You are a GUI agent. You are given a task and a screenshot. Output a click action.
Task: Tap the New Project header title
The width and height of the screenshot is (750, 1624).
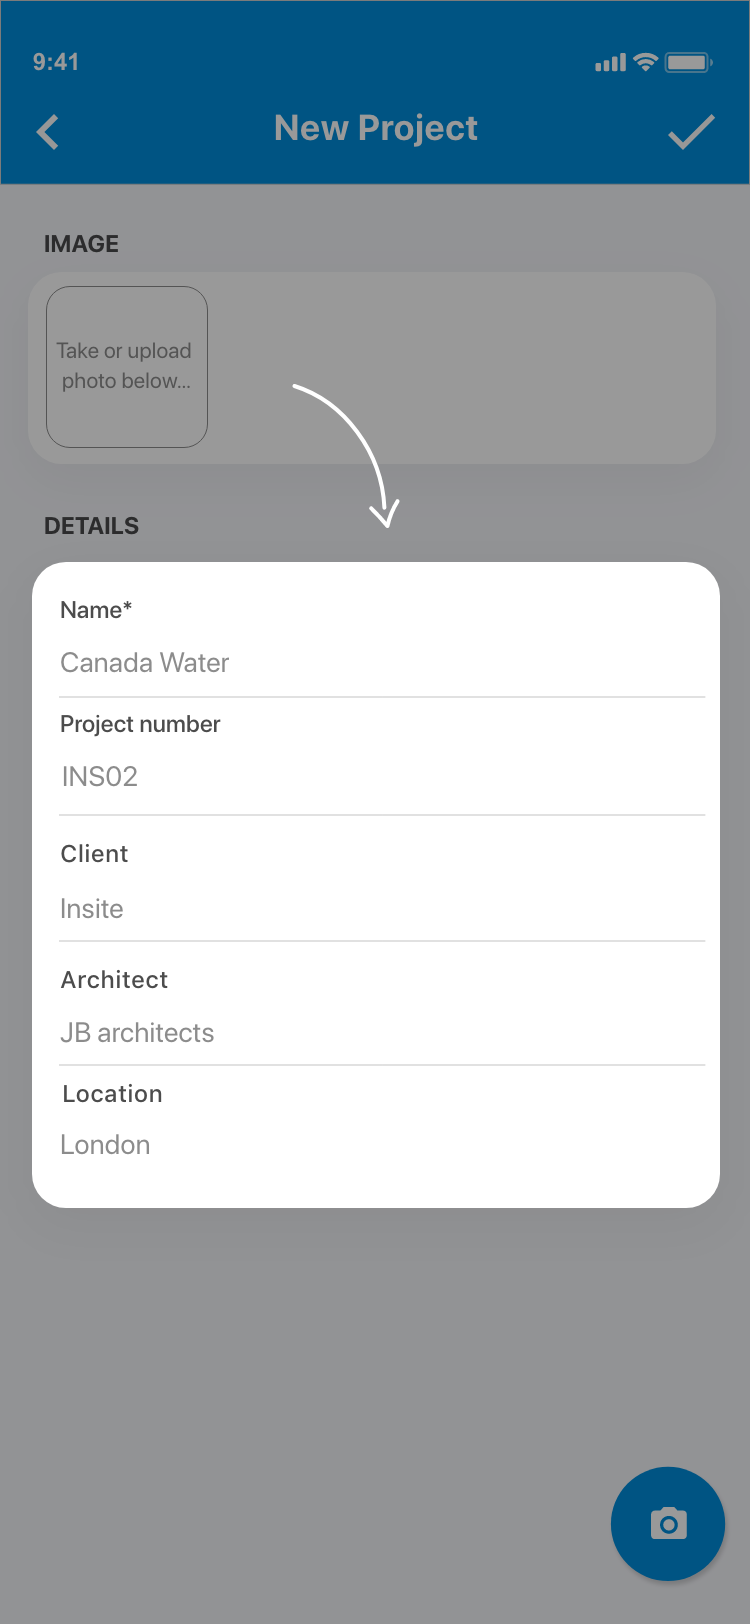[x=376, y=128]
